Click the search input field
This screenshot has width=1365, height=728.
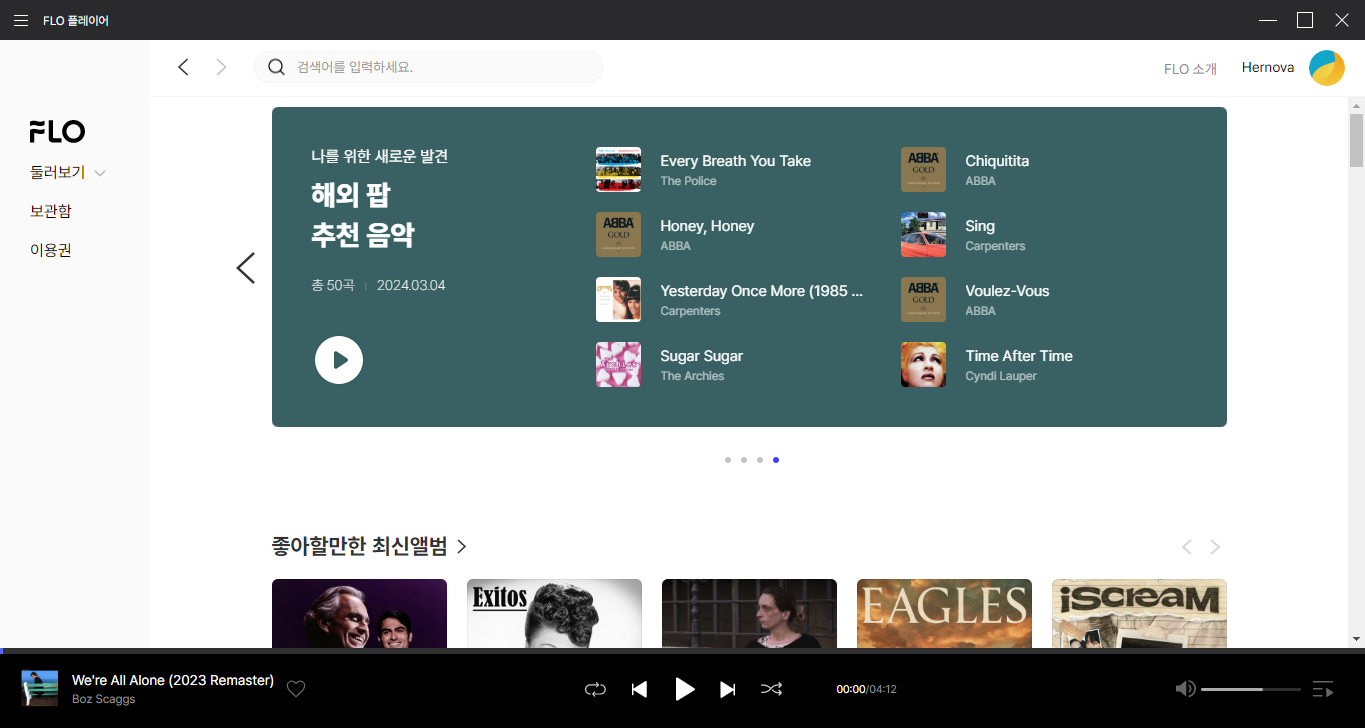pos(429,67)
